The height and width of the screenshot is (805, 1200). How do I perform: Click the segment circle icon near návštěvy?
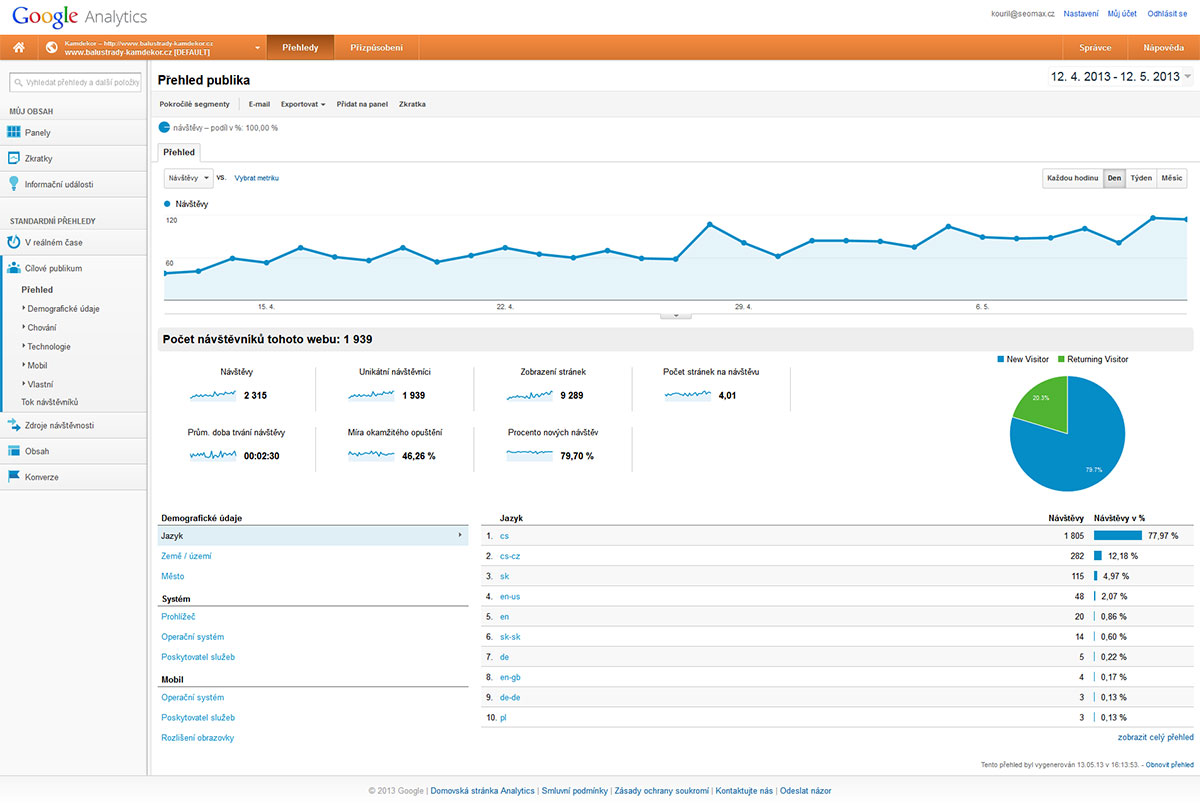(x=164, y=128)
